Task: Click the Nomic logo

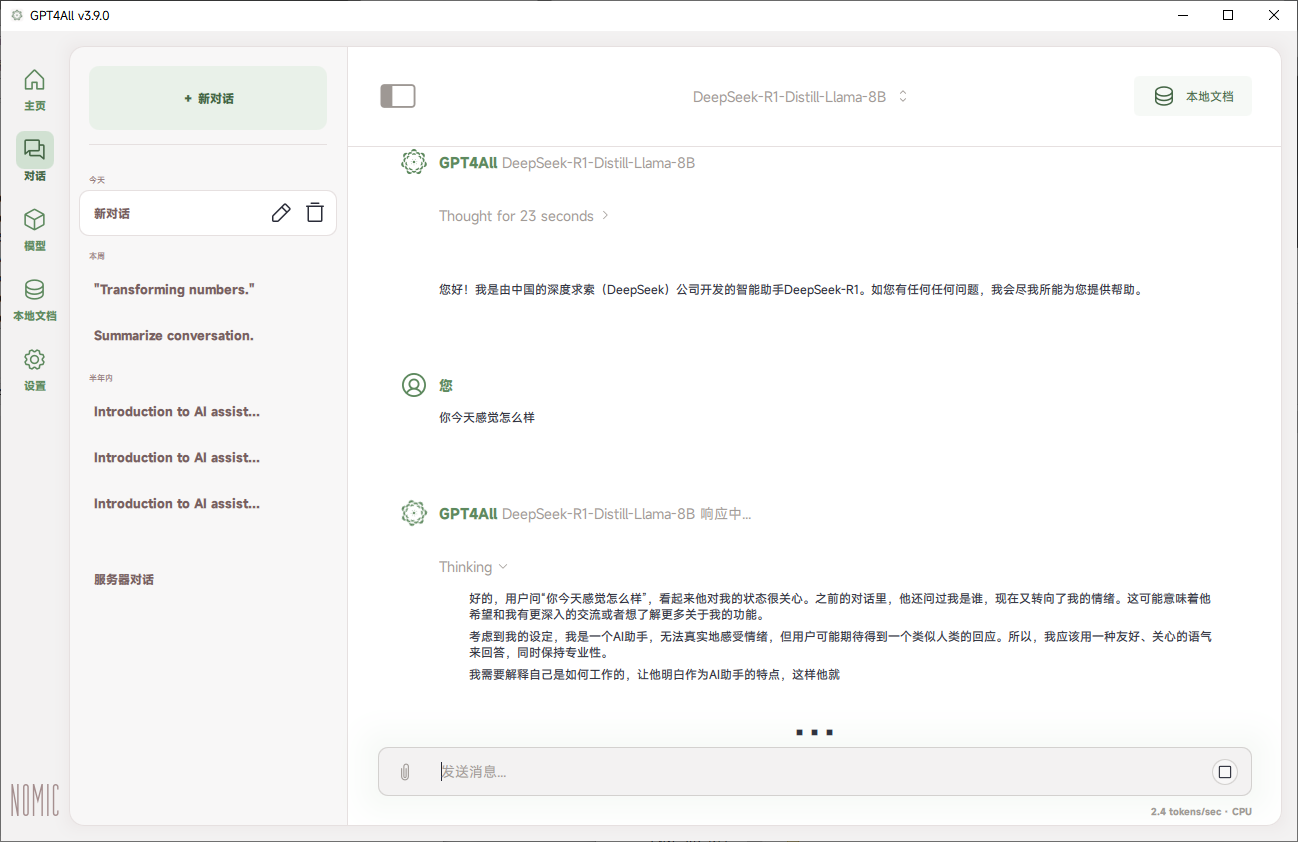Action: pyautogui.click(x=35, y=800)
